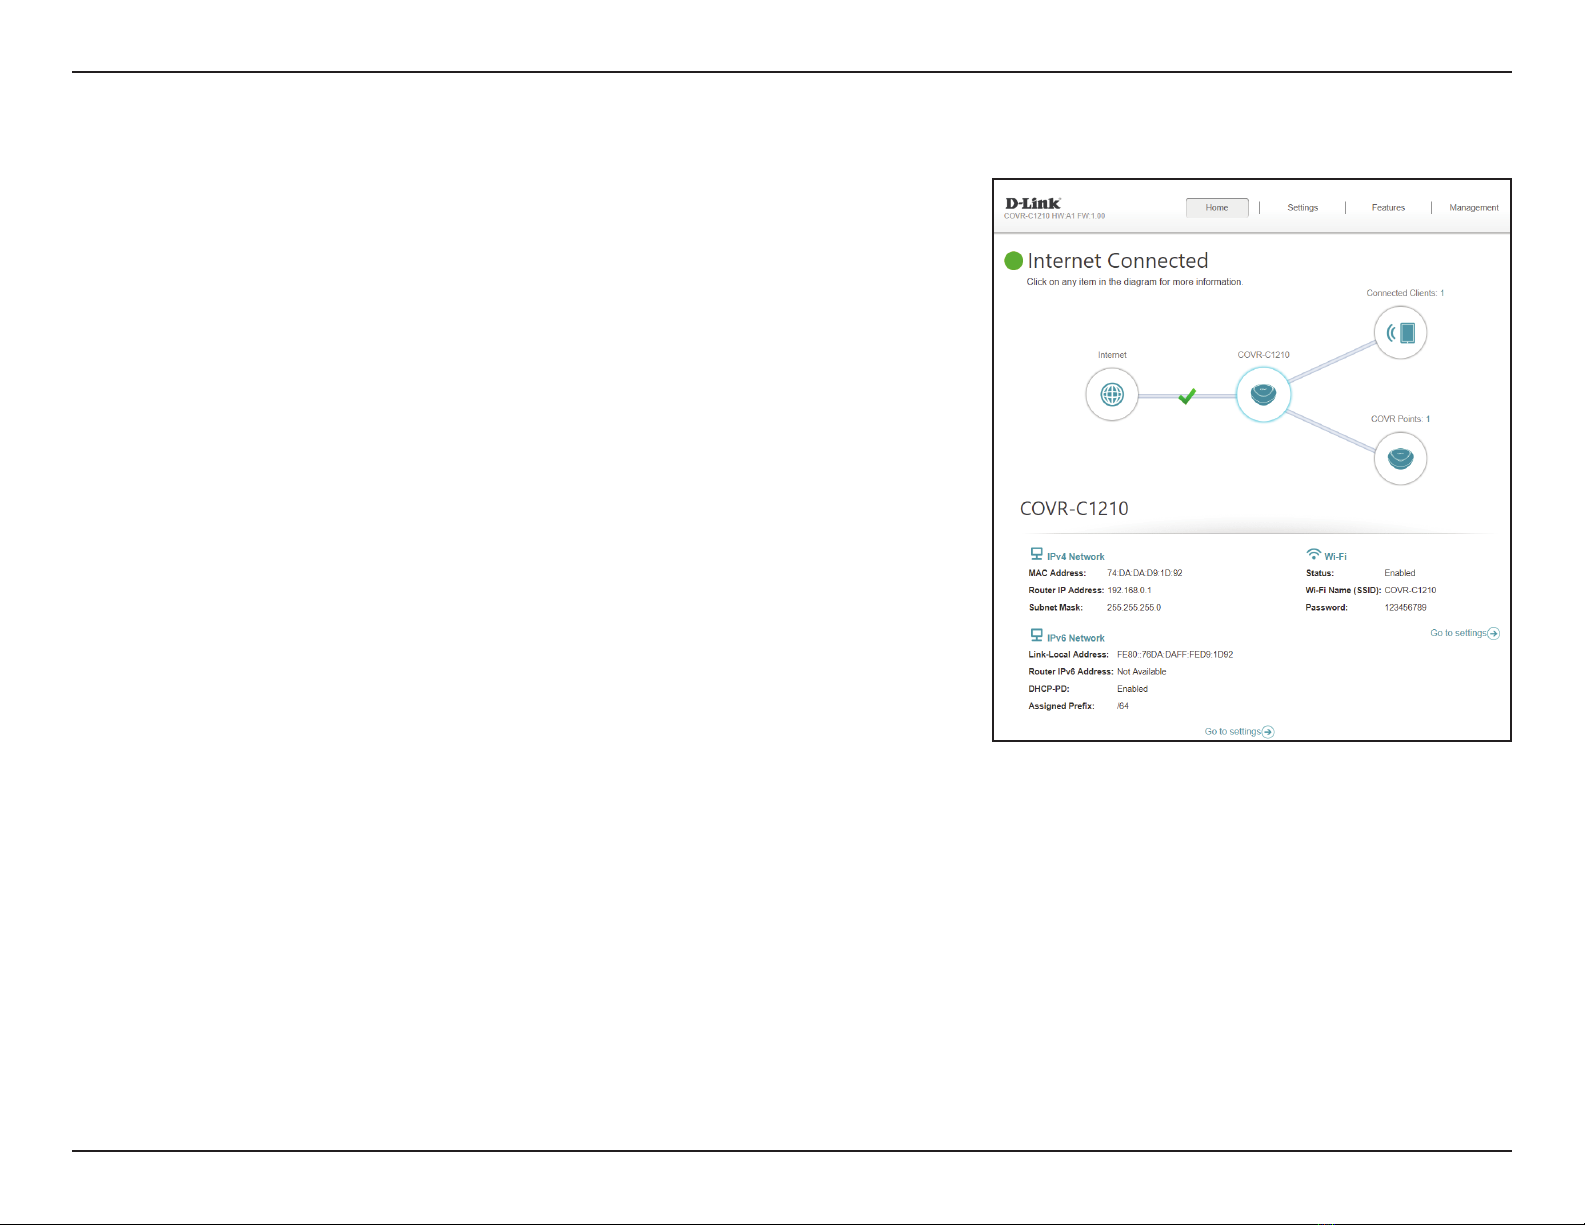
Task: Click the subnet mask 255.255.255.0
Action: tap(1134, 607)
